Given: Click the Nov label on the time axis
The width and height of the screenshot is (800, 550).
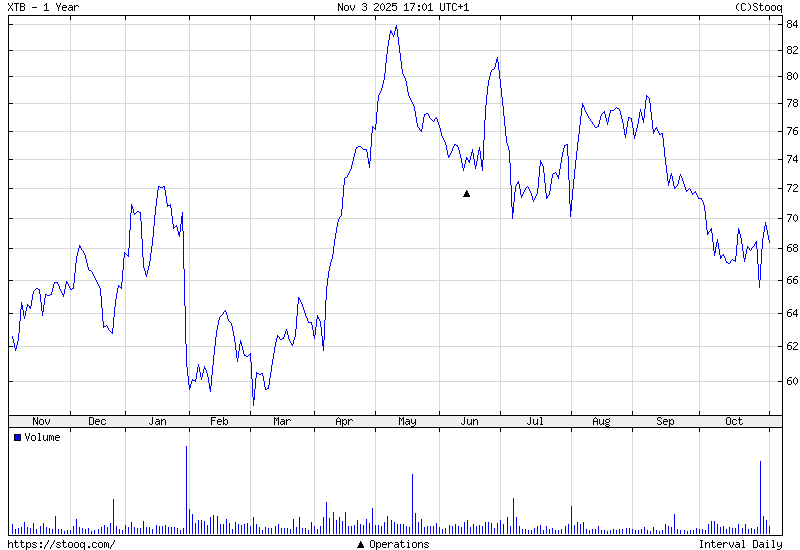Looking at the screenshot, I should click(41, 421).
